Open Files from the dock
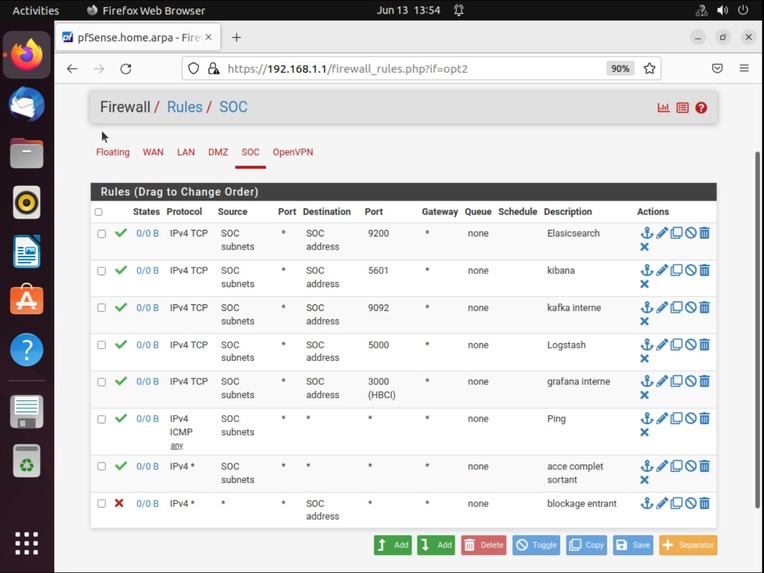Image resolution: width=764 pixels, height=573 pixels. point(27,153)
